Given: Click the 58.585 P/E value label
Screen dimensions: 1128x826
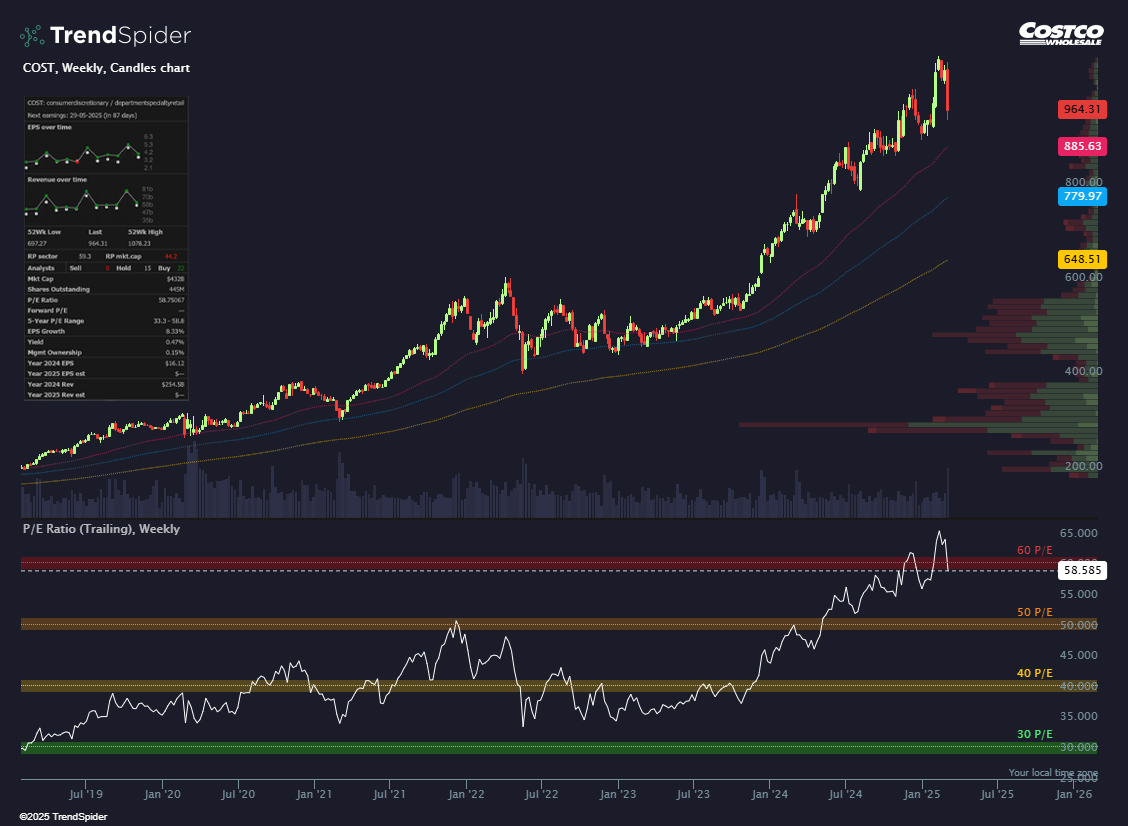Looking at the screenshot, I should click(x=1082, y=570).
